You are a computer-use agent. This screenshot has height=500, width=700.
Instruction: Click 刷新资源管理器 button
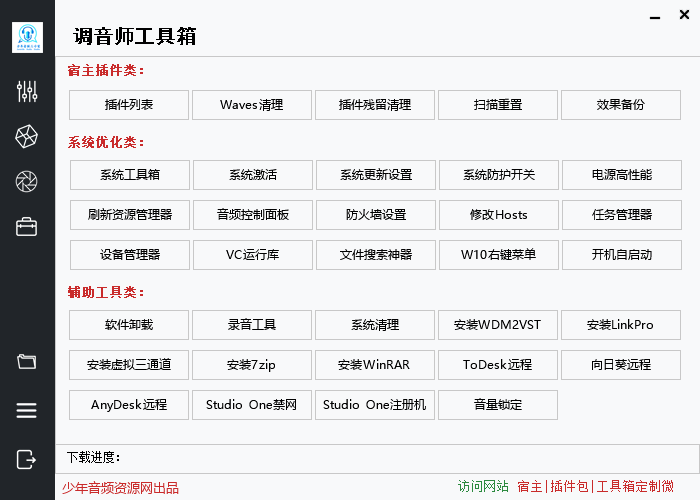tap(130, 215)
